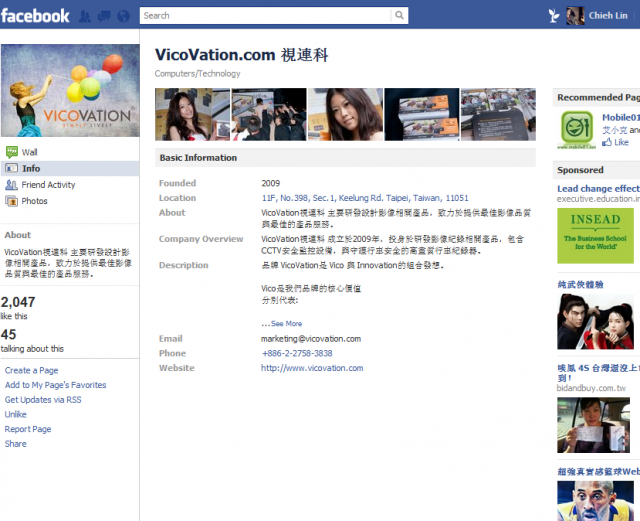Click About heading in left sidebar
640x521 pixels.
pyautogui.click(x=18, y=235)
